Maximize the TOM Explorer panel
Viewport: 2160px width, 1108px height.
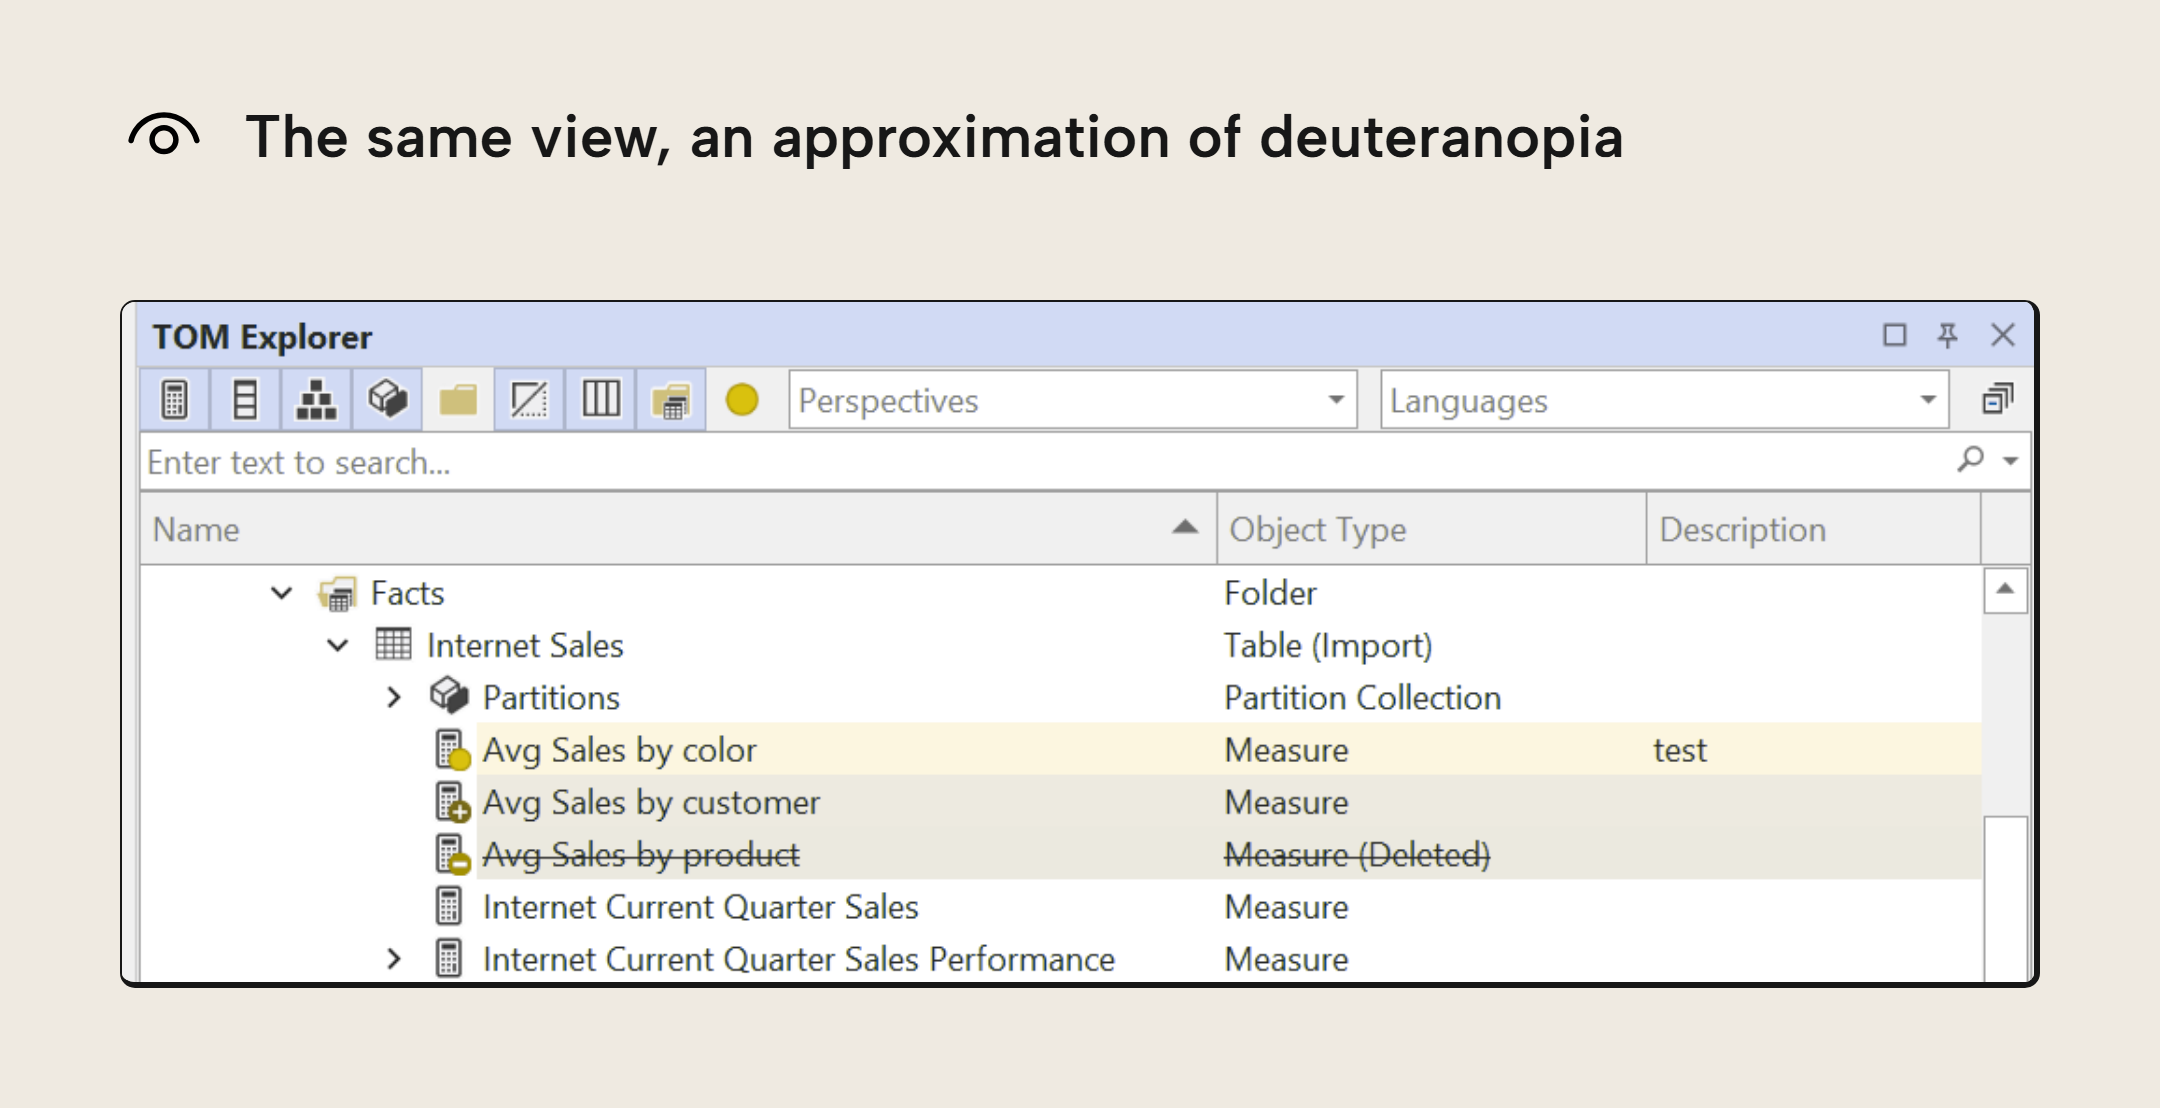tap(1894, 335)
